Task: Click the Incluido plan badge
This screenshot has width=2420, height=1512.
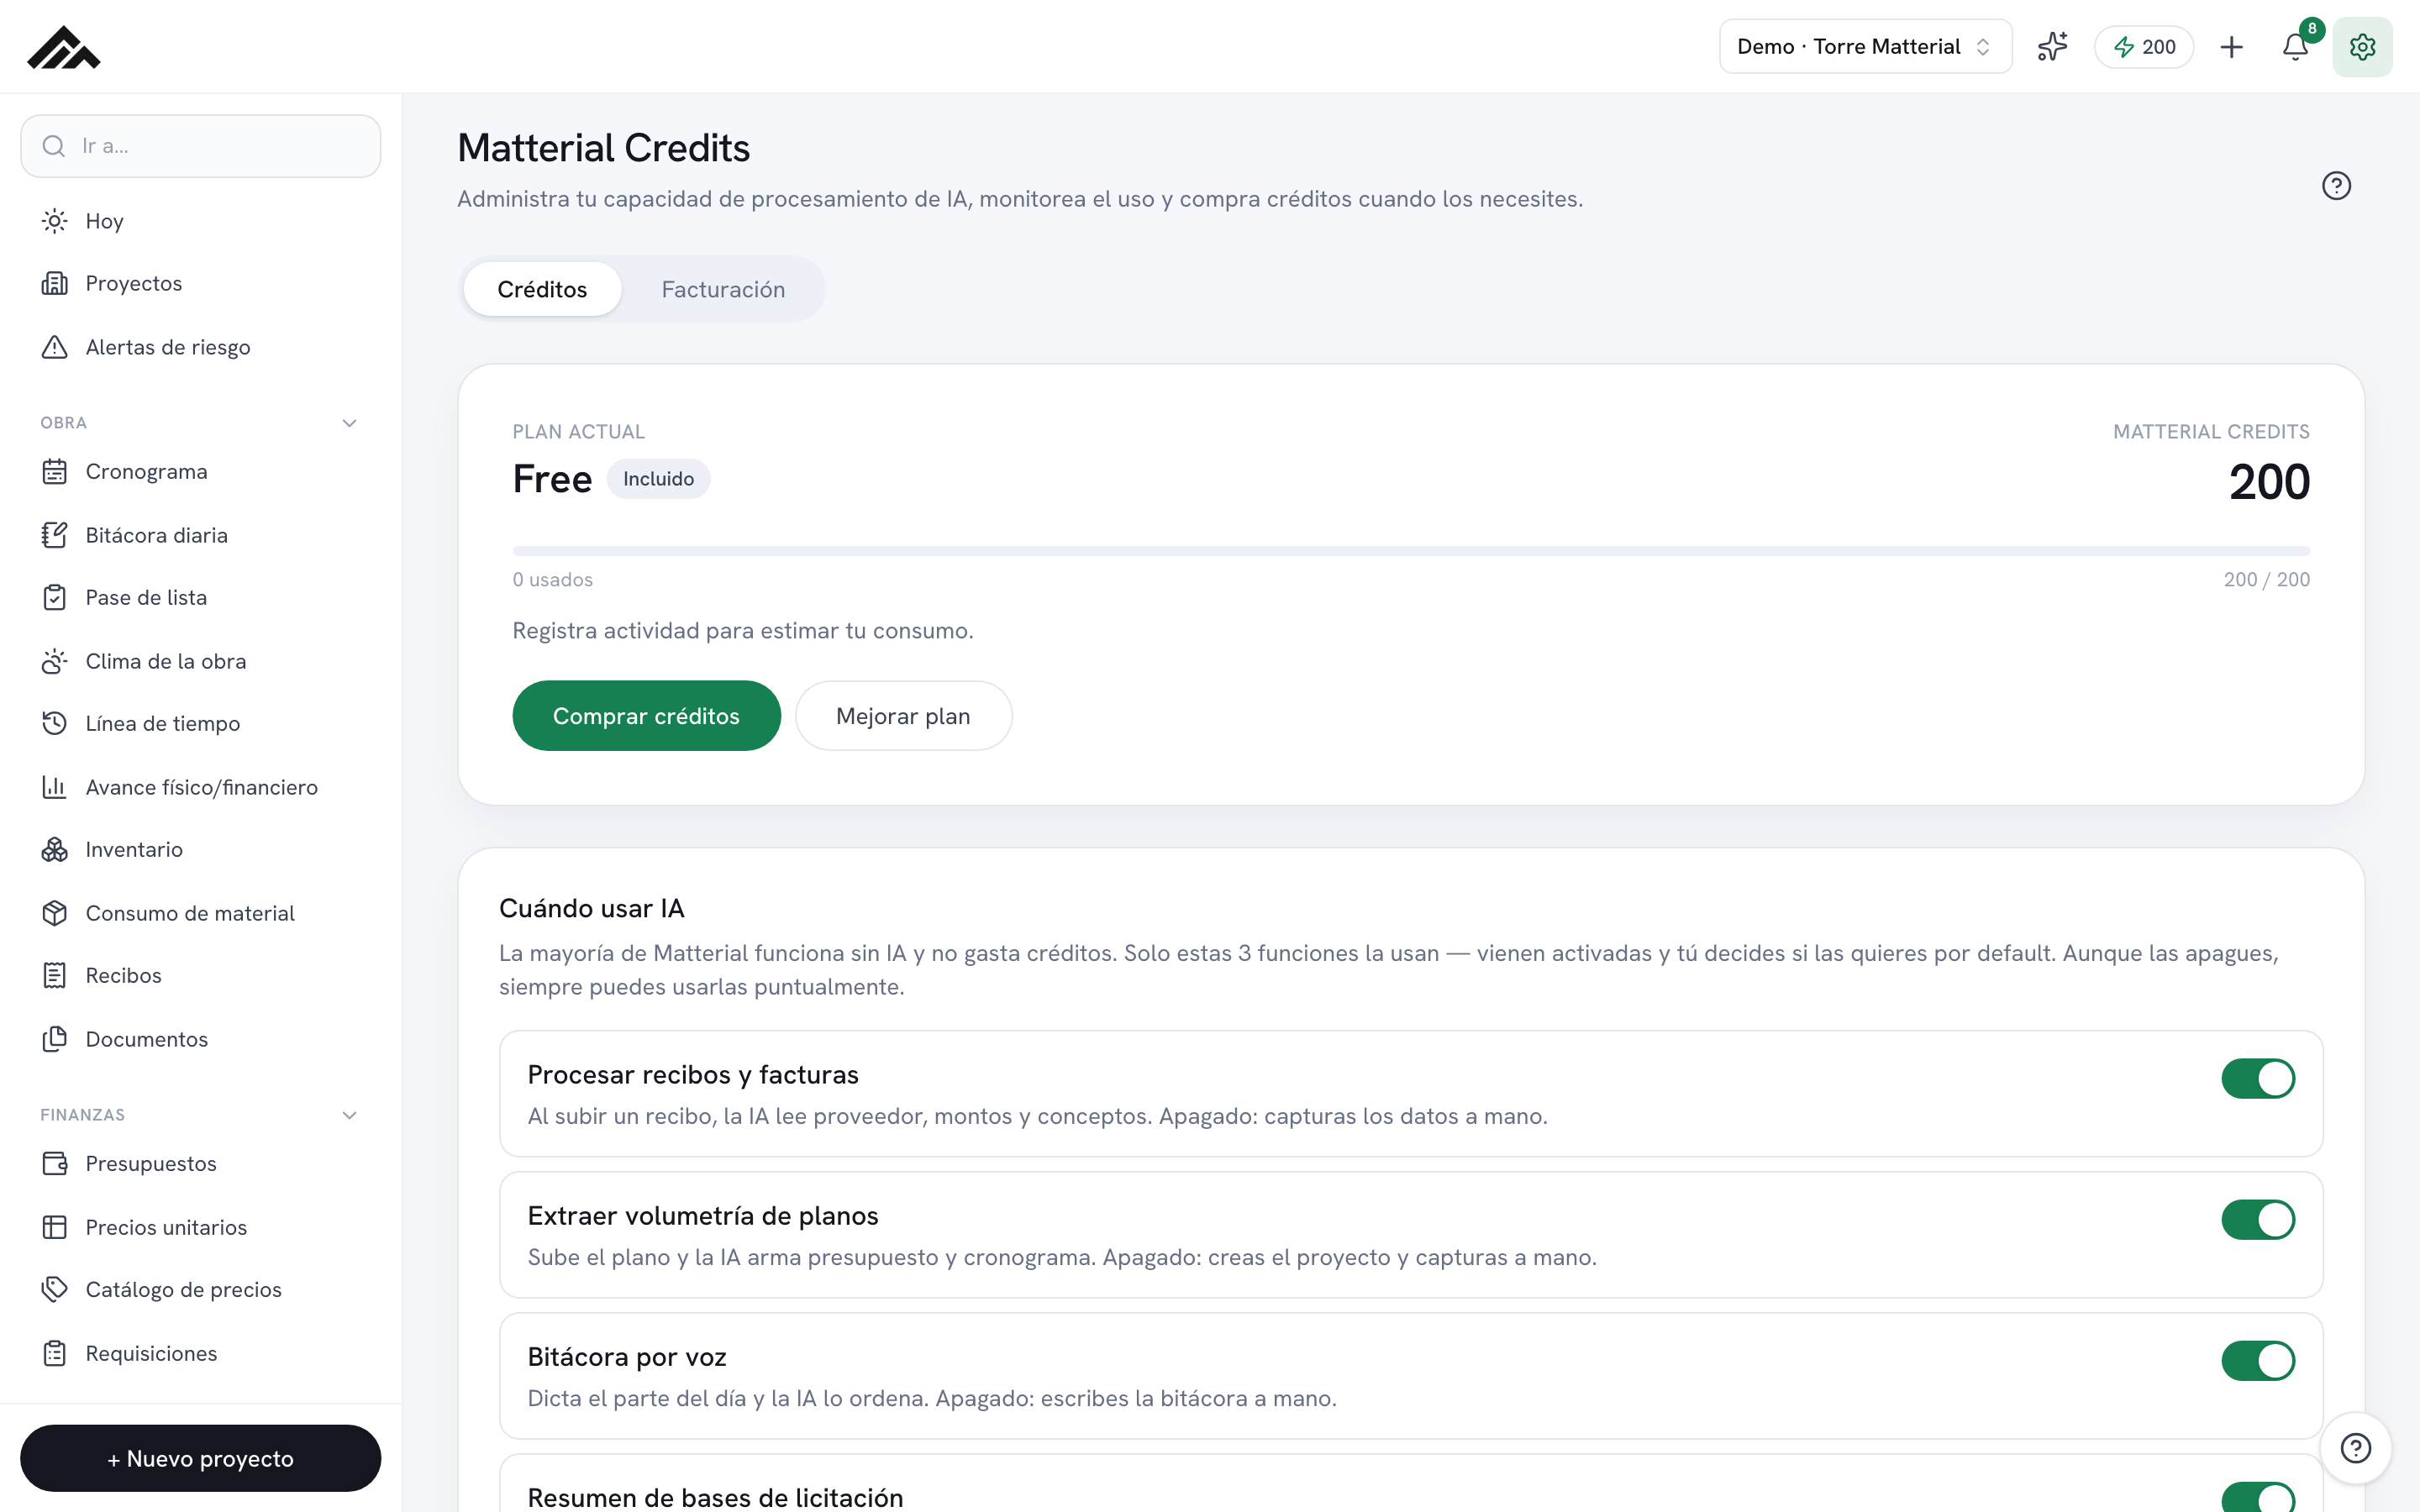Action: click(658, 479)
